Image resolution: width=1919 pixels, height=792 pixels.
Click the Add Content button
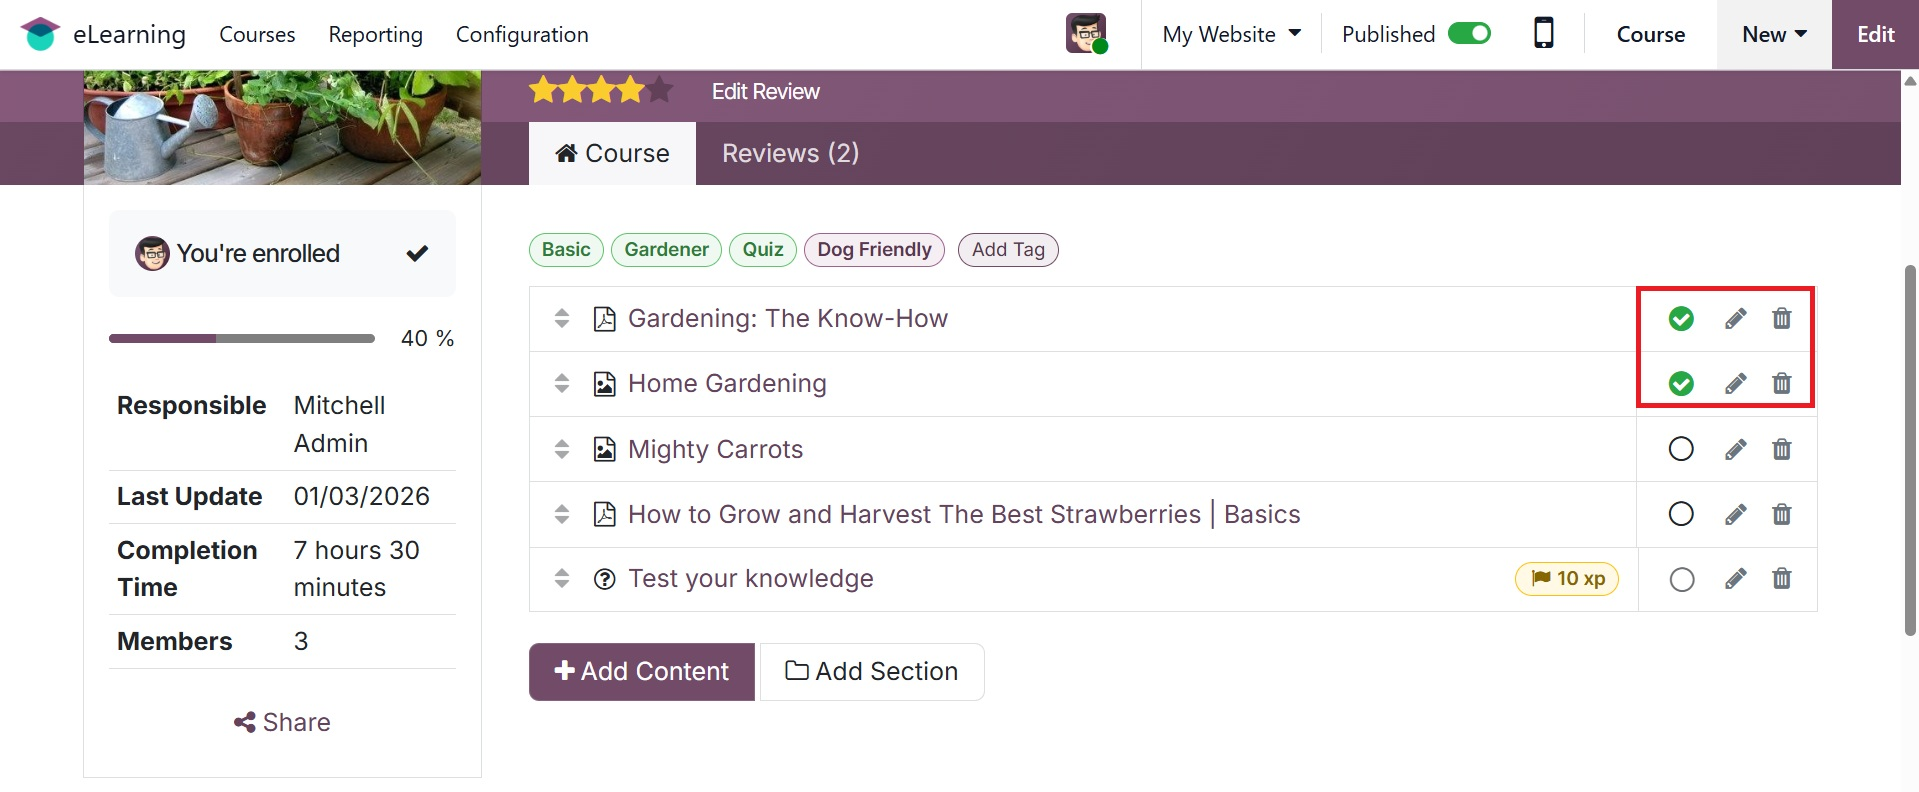point(642,671)
